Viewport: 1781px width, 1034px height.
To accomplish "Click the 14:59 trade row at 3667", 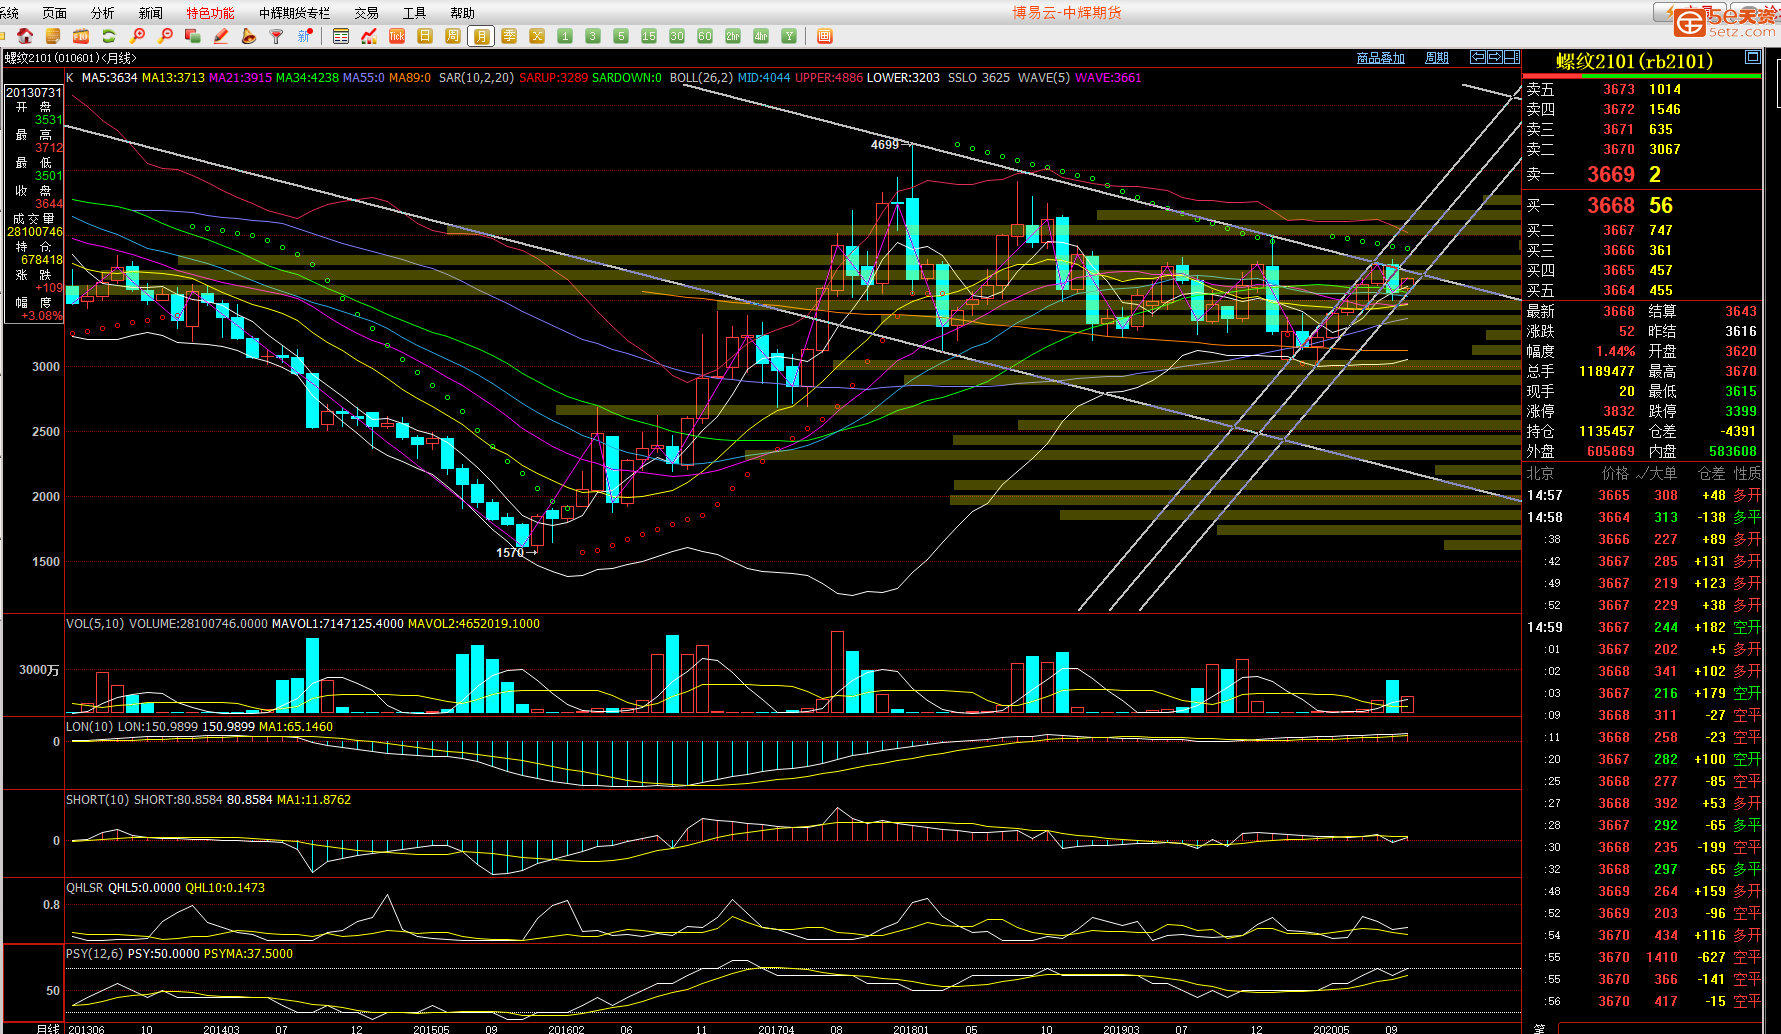I will pyautogui.click(x=1642, y=627).
